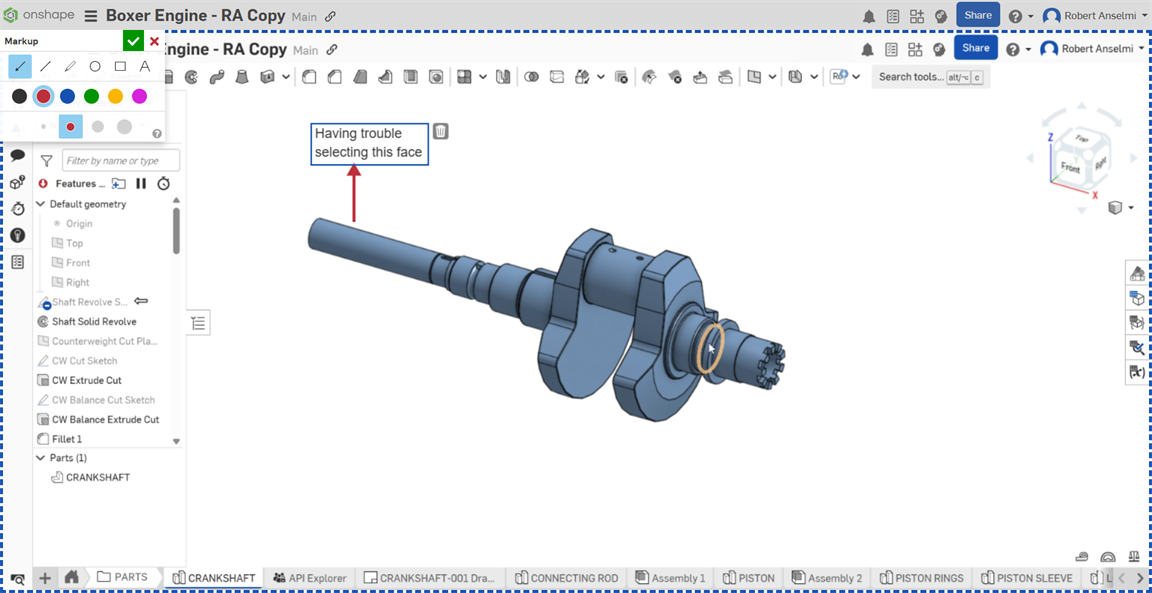
Task: Click the Front face of the view cube
Action: 1070,169
